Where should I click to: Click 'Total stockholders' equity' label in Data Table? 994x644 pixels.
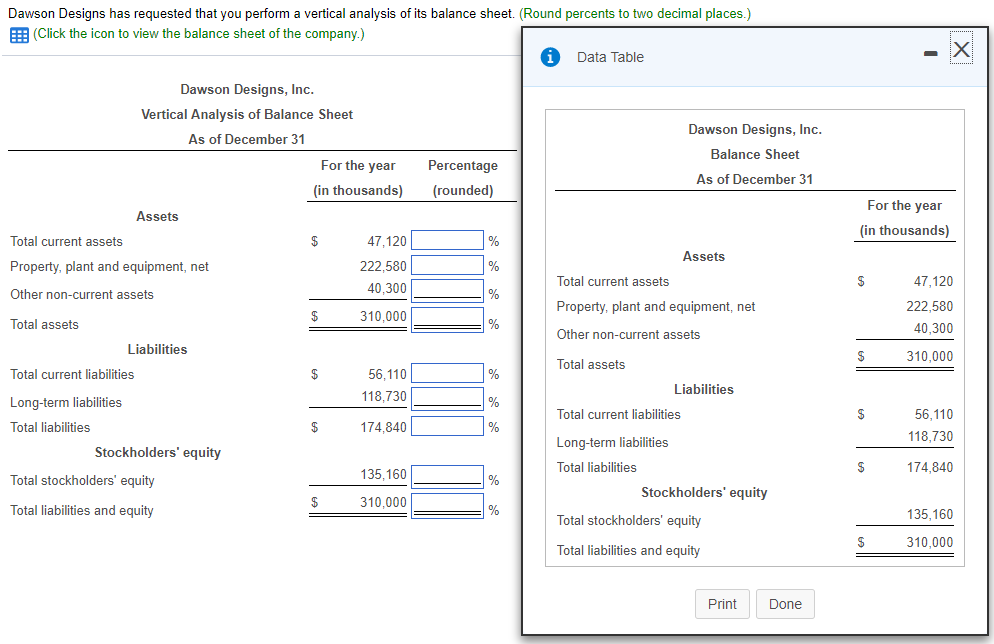click(x=629, y=520)
